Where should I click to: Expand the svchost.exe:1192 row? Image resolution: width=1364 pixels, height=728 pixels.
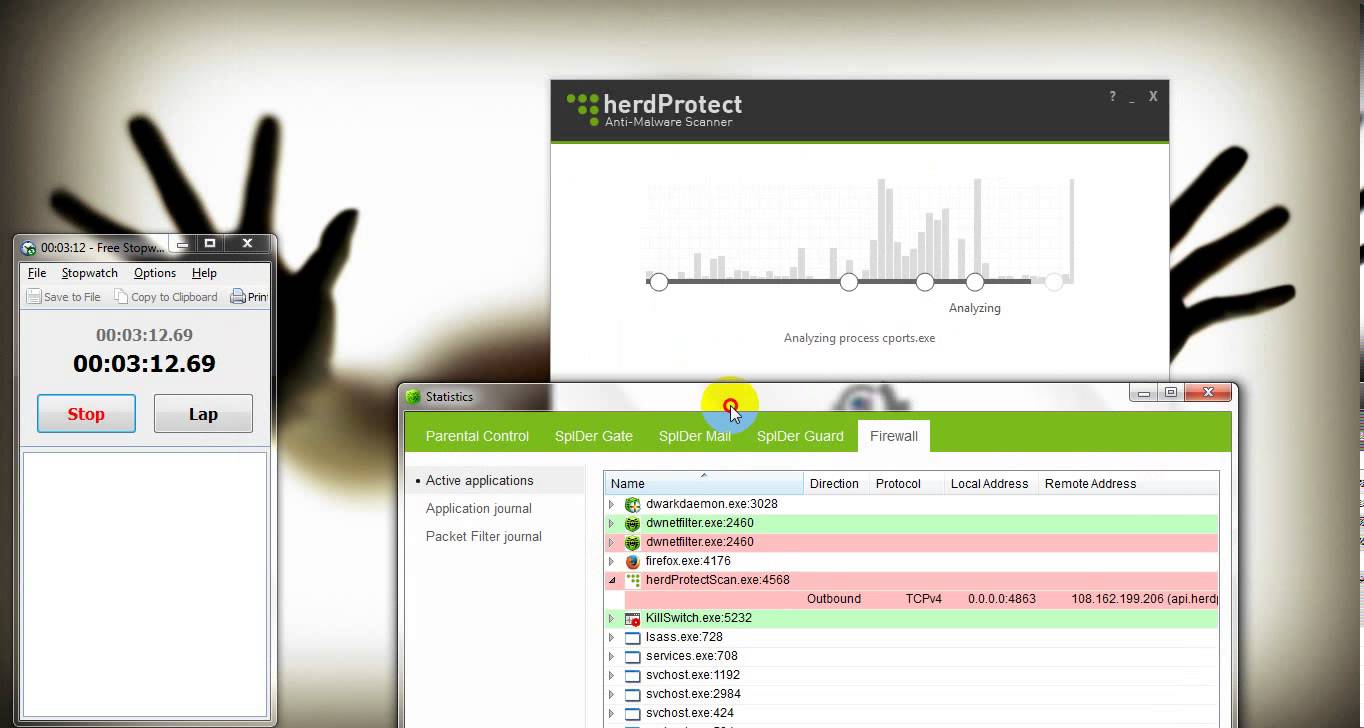(611, 675)
